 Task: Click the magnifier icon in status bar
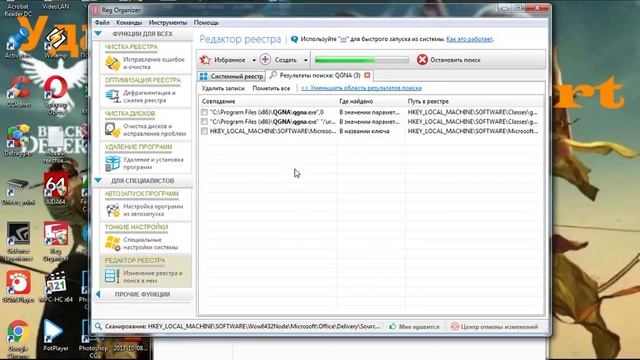98,326
